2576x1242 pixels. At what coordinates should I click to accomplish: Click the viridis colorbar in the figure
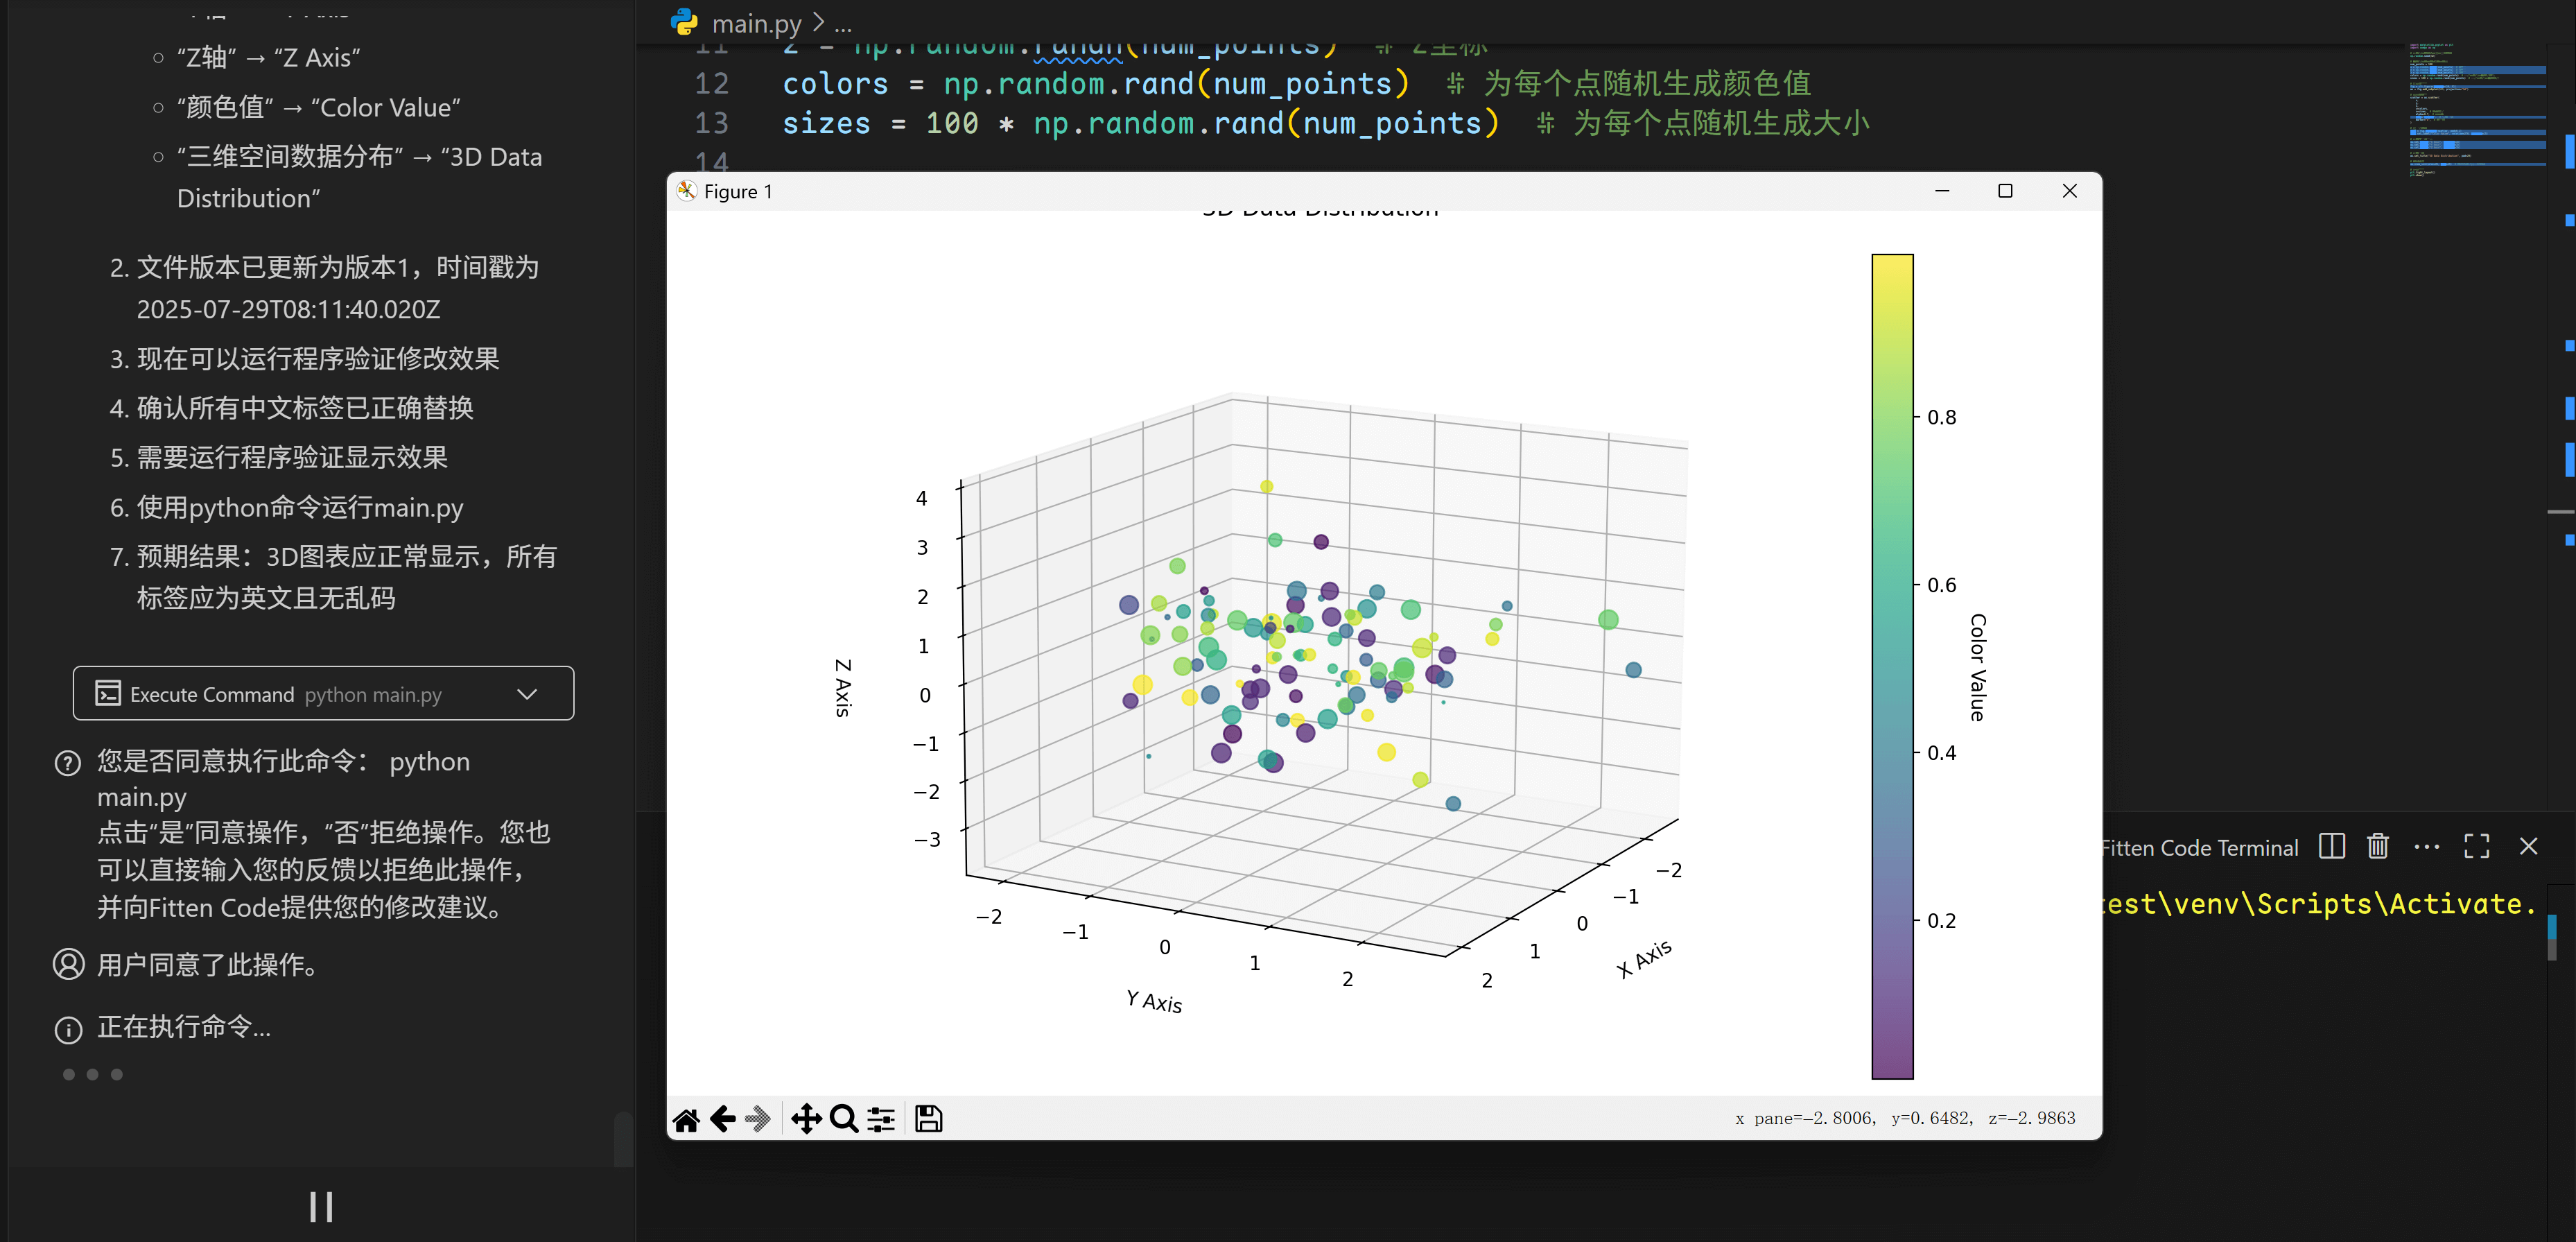pos(1892,666)
